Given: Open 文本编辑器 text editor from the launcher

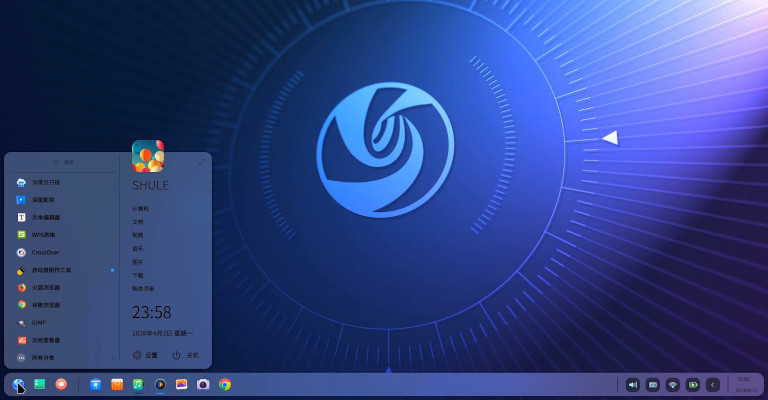Looking at the screenshot, I should pos(62,217).
